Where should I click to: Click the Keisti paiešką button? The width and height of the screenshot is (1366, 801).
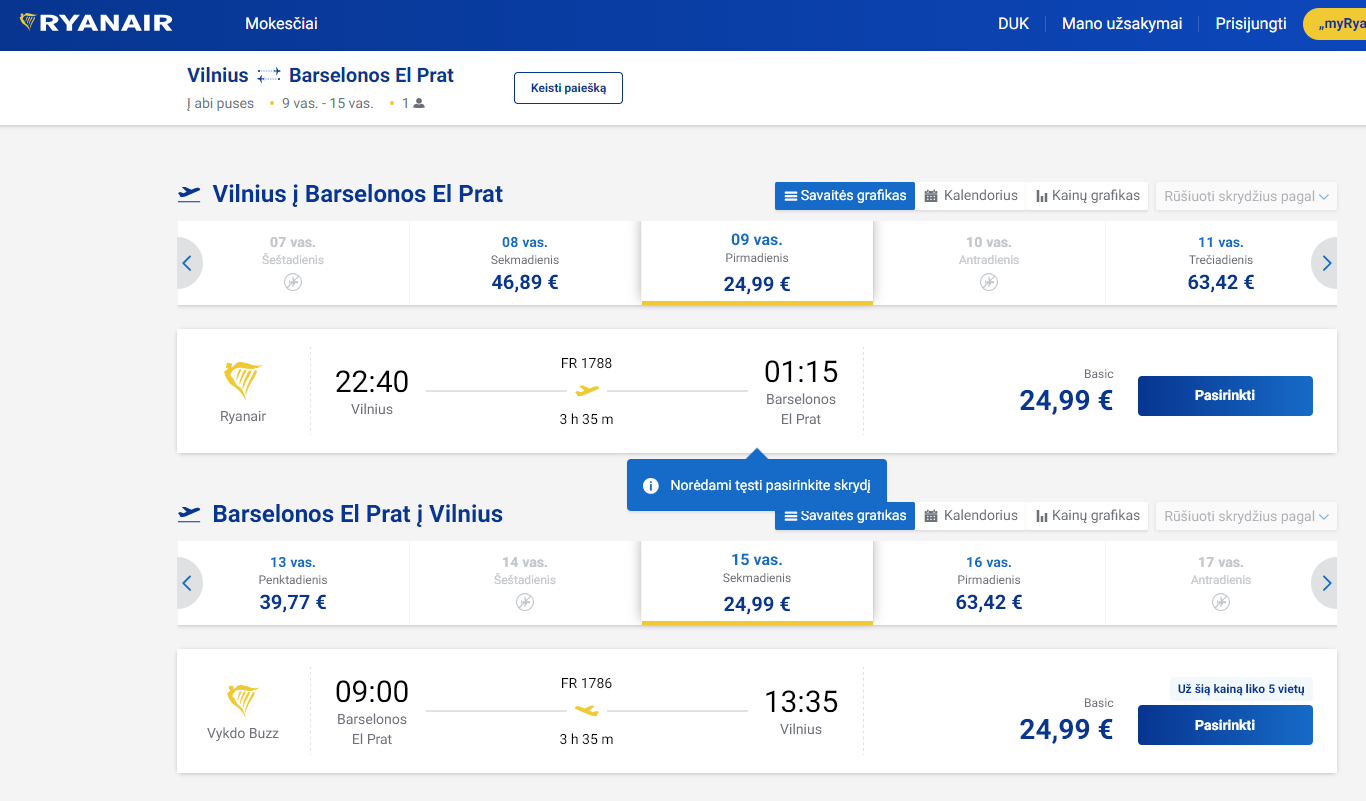568,88
